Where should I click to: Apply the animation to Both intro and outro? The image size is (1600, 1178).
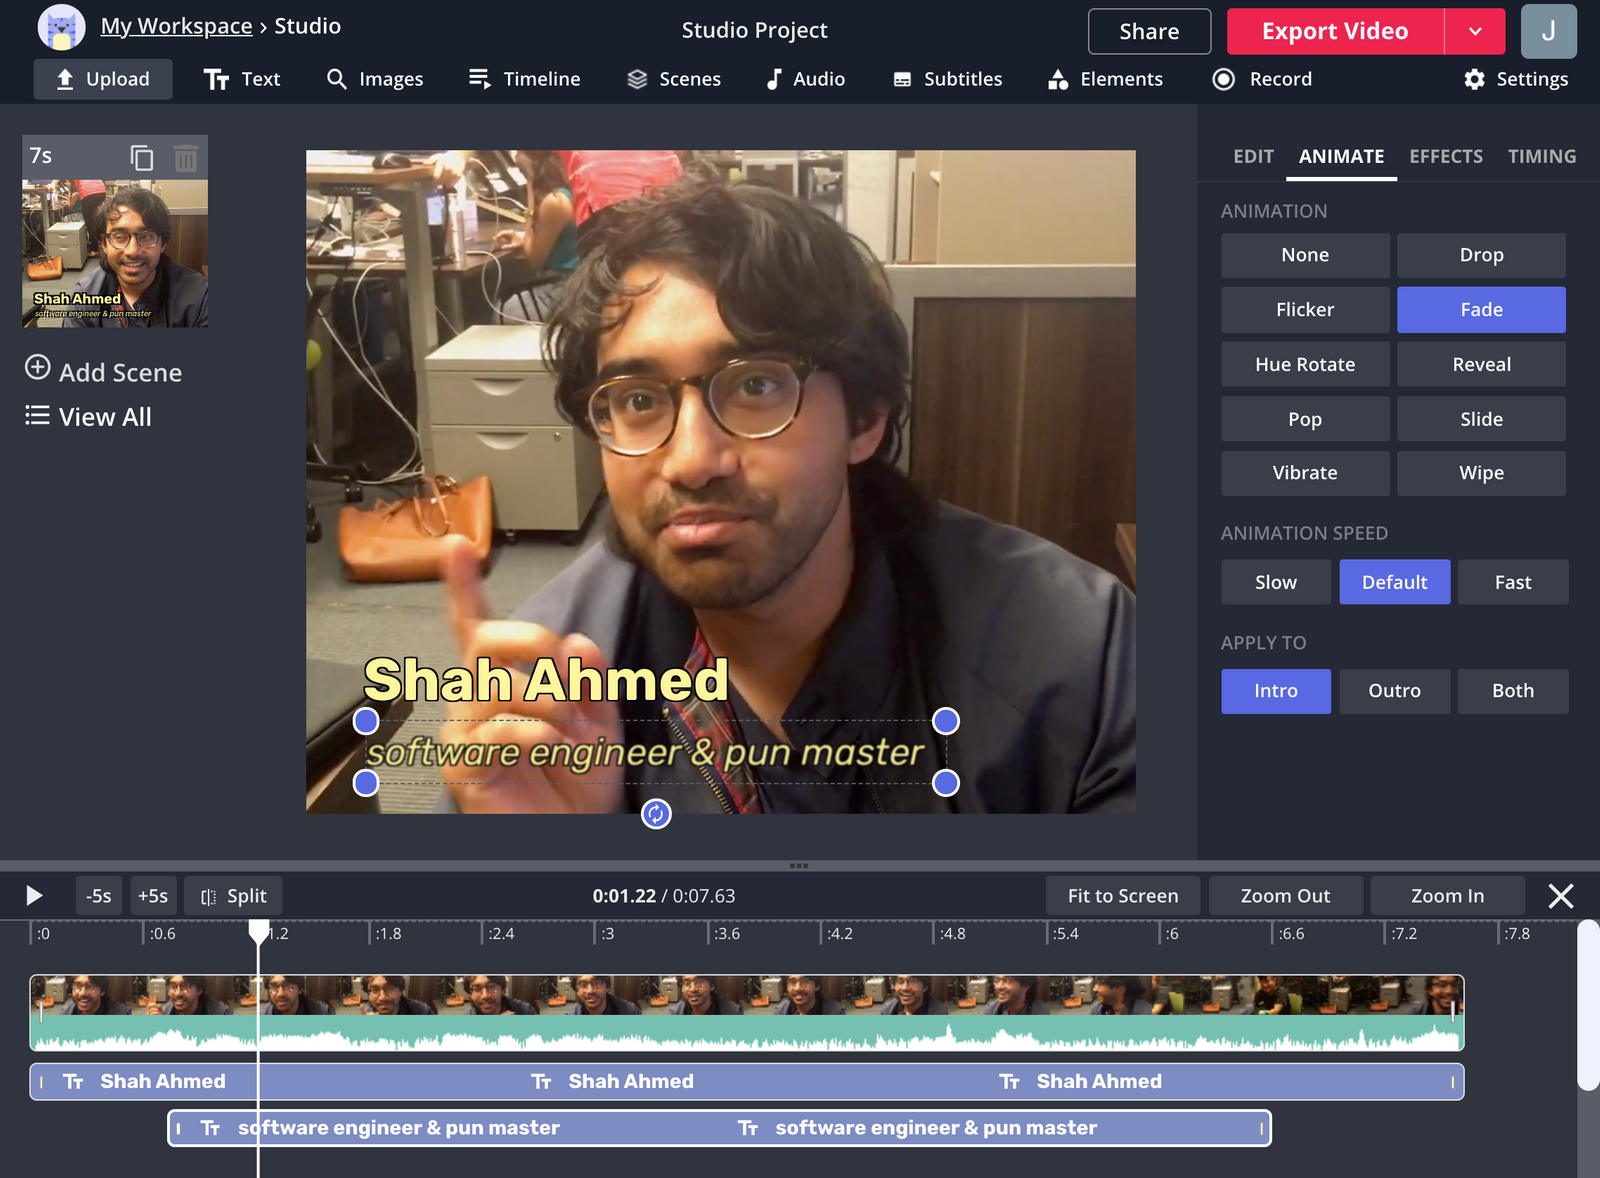tap(1512, 690)
